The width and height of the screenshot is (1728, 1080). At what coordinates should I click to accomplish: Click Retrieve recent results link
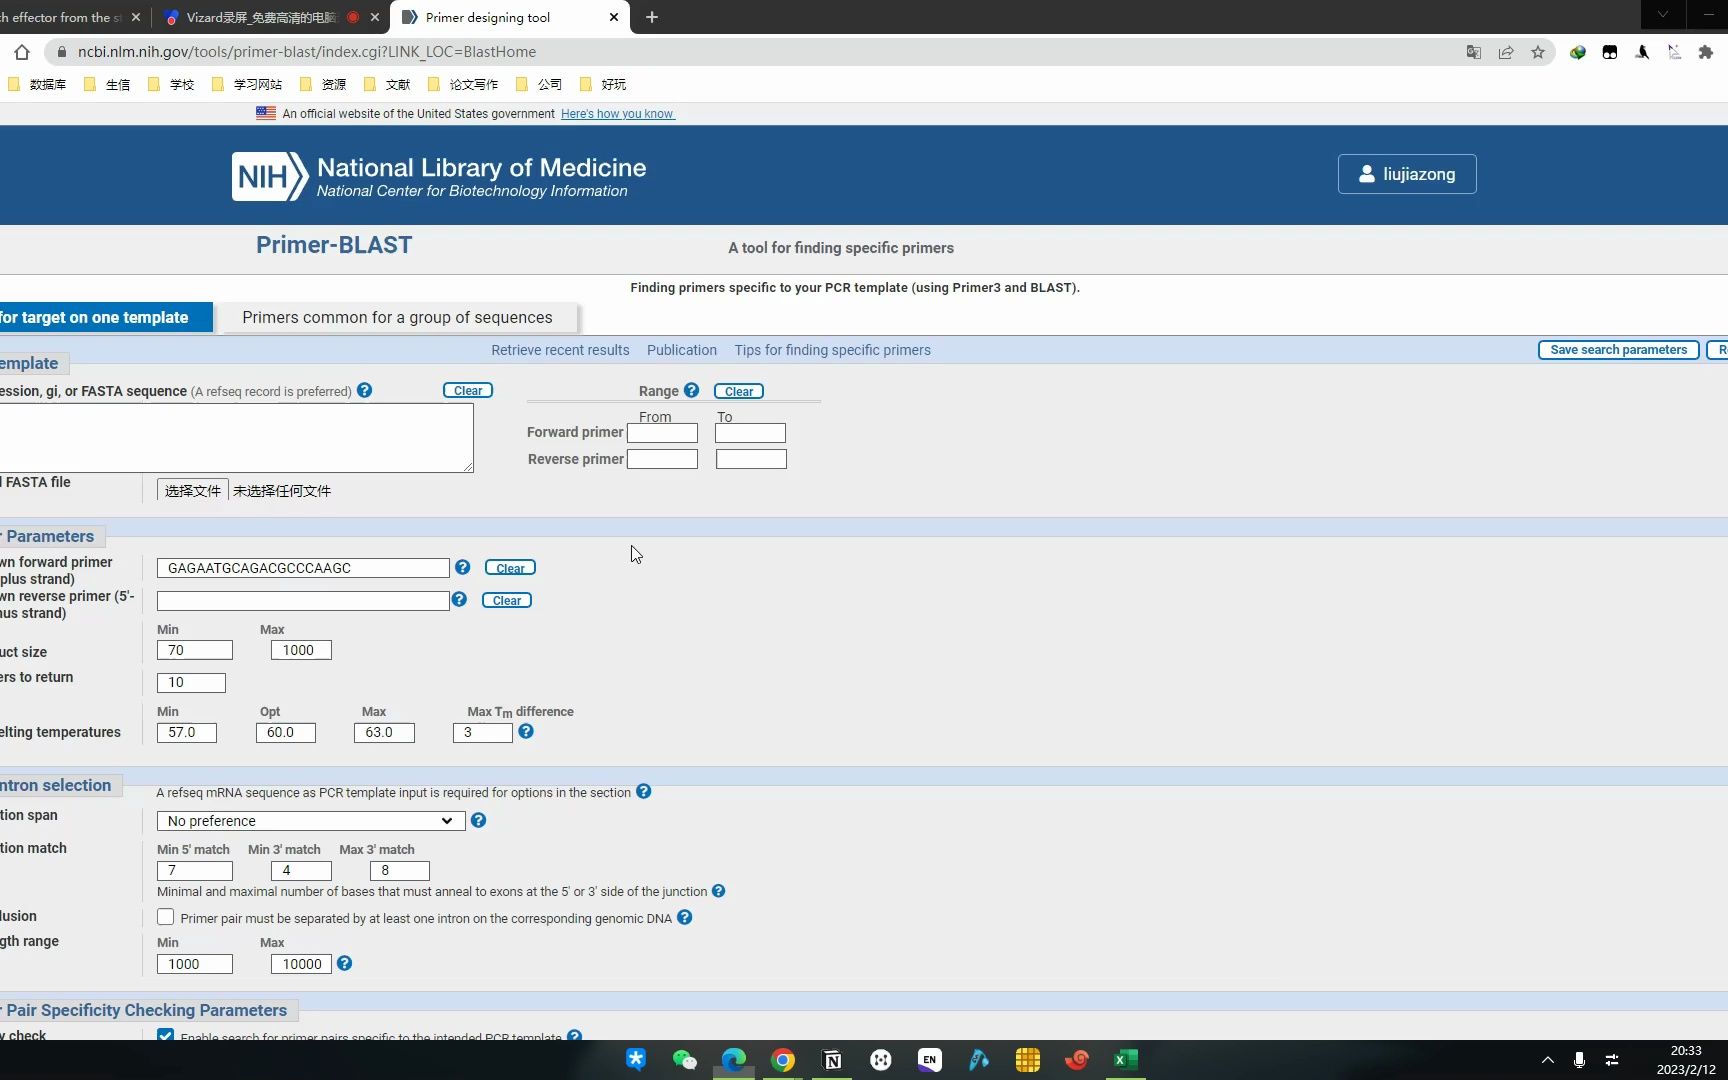click(560, 350)
